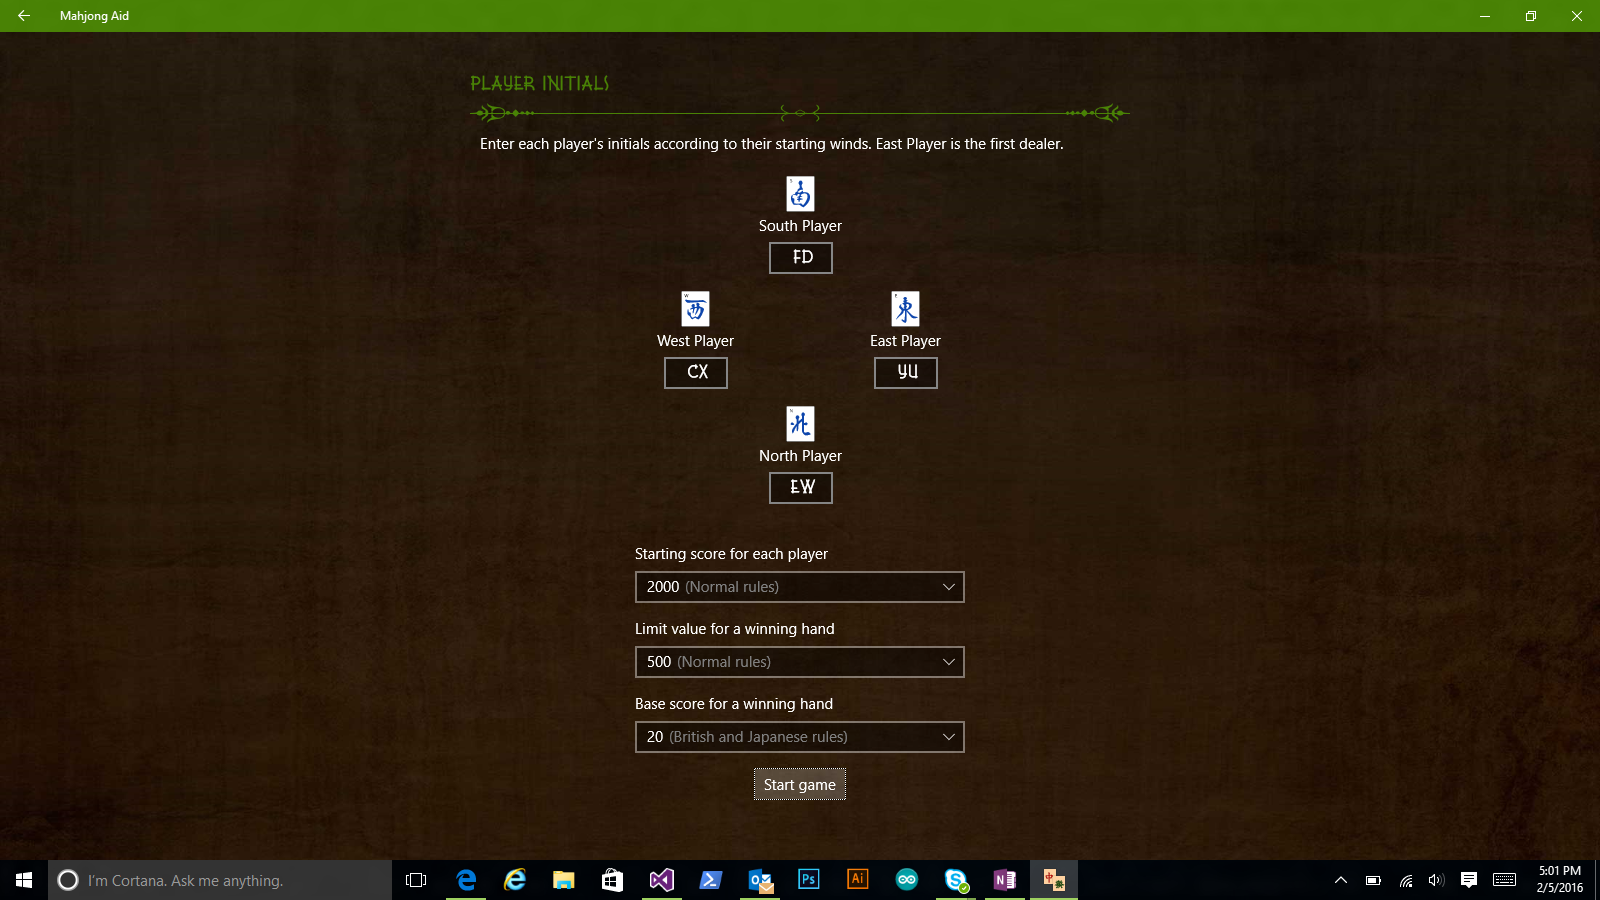Open Skype from the taskbar
This screenshot has width=1600, height=900.
(x=956, y=880)
